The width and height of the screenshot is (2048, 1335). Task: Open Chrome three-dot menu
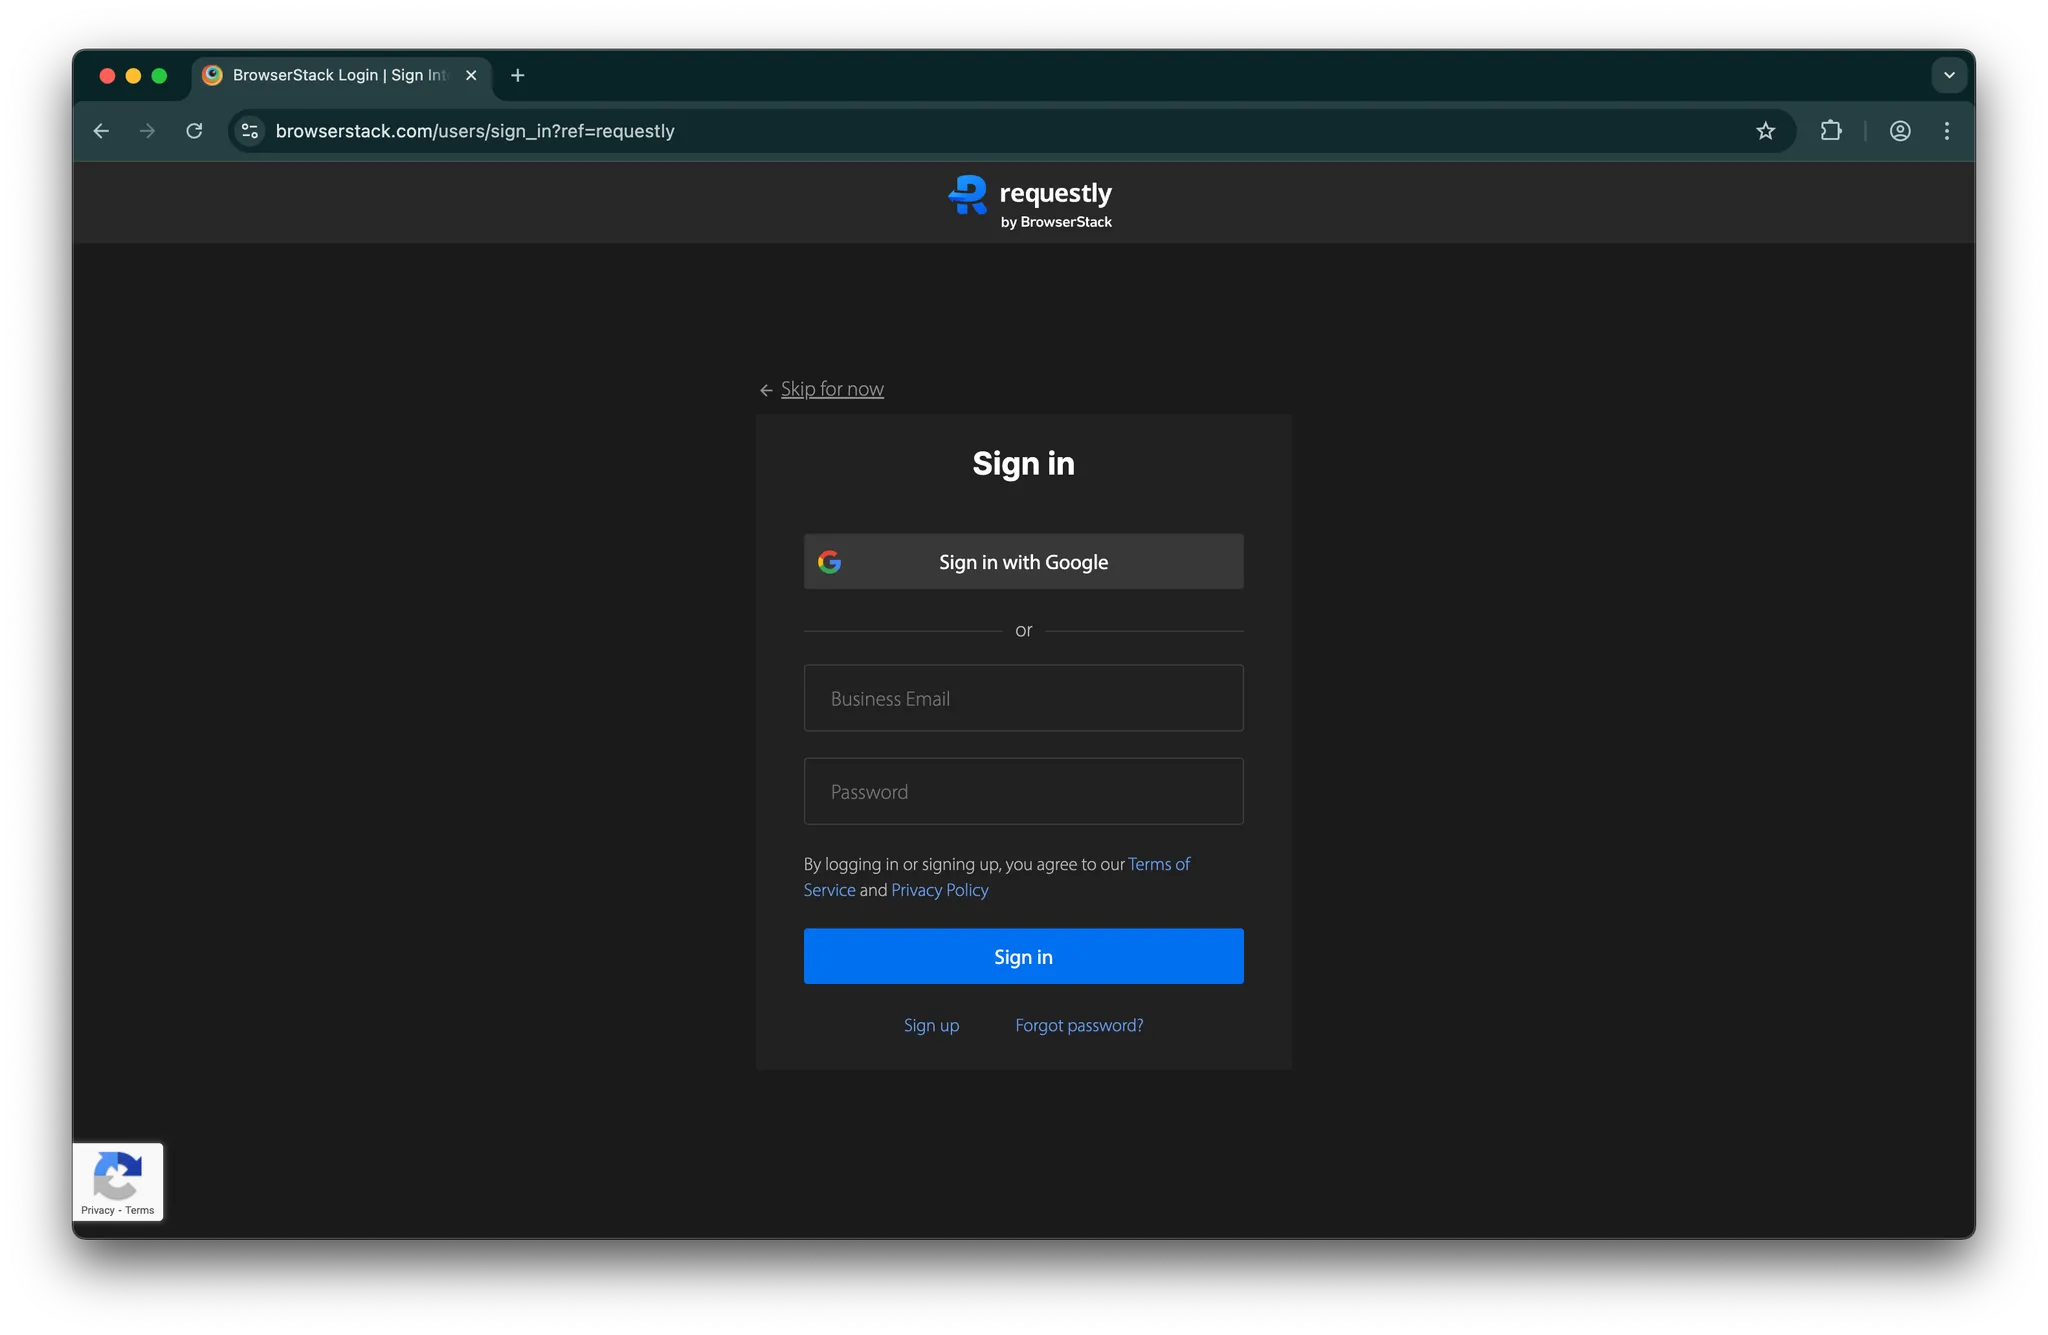1946,131
